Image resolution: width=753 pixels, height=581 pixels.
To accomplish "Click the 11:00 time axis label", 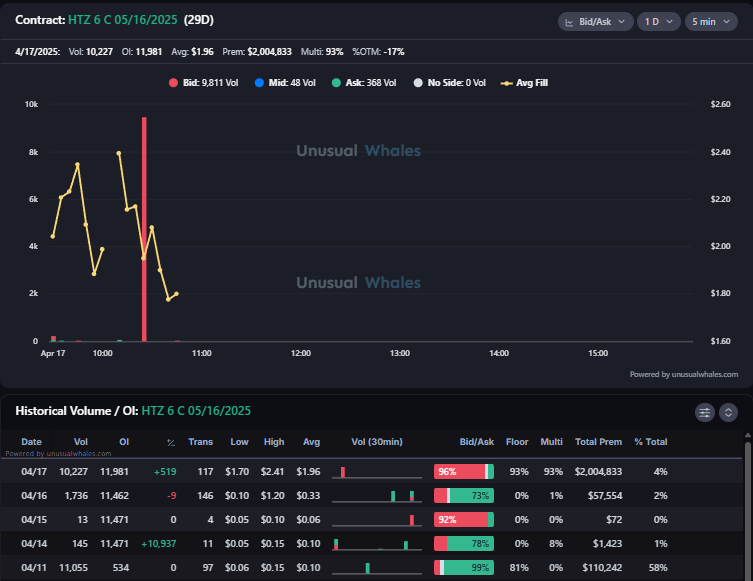I will click(202, 353).
